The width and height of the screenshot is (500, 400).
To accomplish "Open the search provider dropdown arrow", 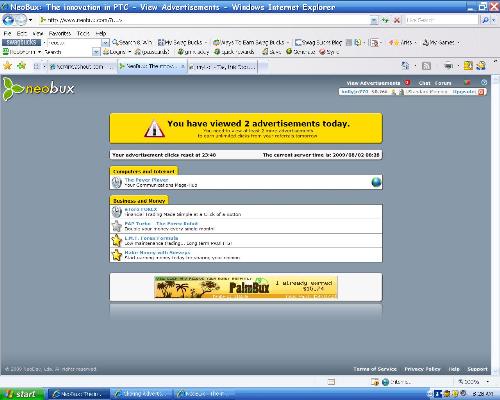I will [494, 20].
